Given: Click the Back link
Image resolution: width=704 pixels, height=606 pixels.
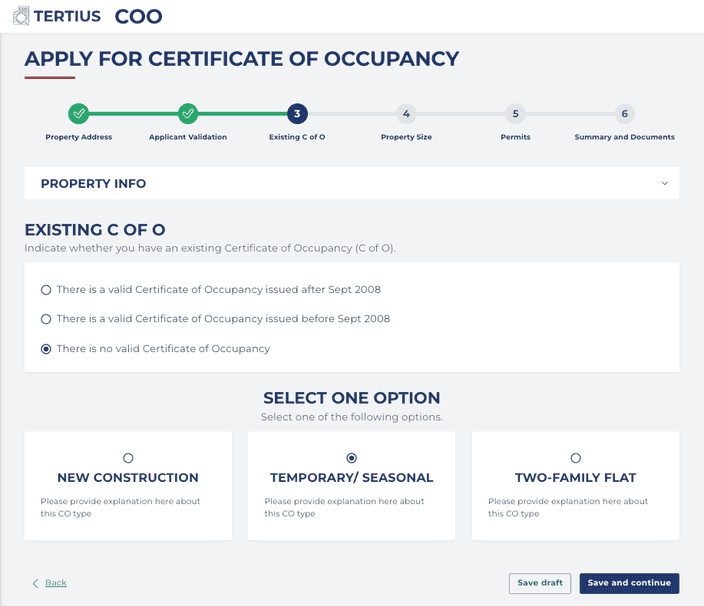Looking at the screenshot, I should point(56,583).
